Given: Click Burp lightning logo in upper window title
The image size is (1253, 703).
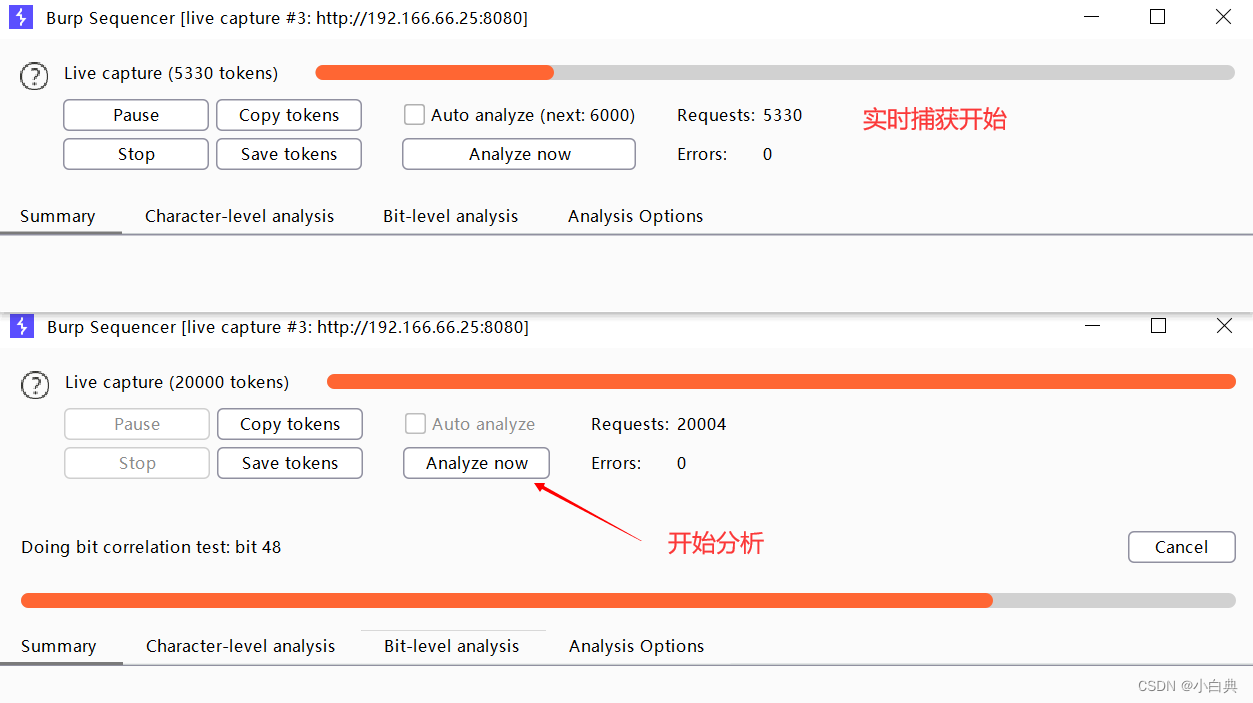Looking at the screenshot, I should [x=21, y=17].
